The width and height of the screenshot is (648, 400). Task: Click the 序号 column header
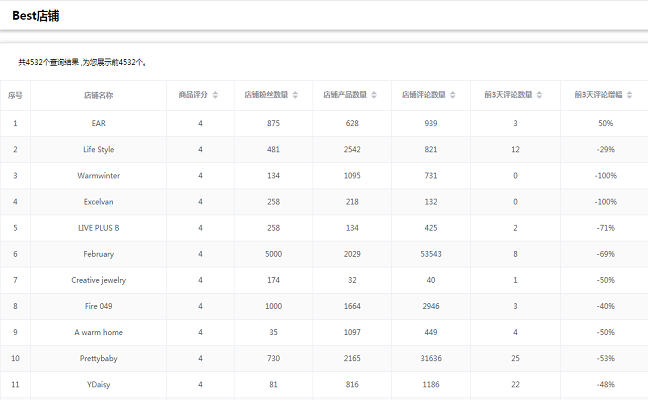pos(15,95)
